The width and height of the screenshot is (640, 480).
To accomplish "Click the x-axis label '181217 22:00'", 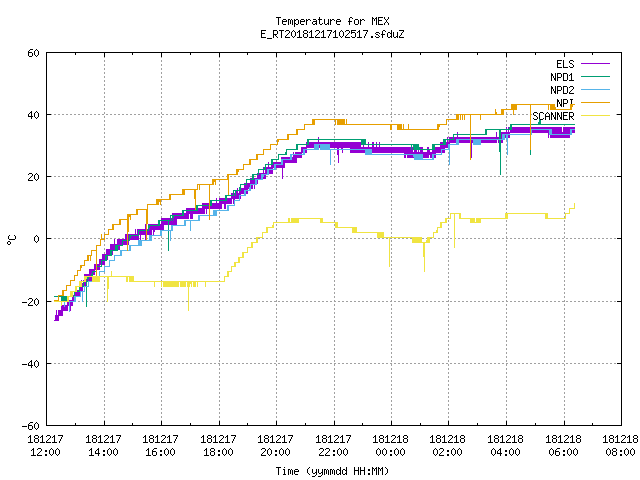I will coord(333,446).
